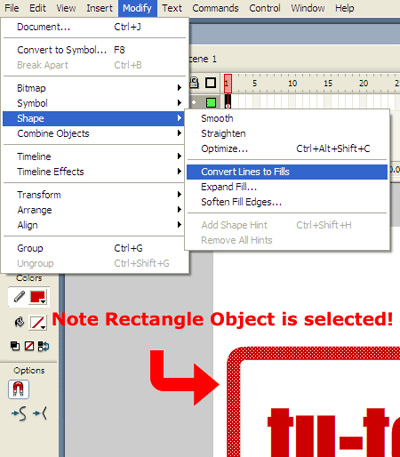
Task: Toggle show all layers as outlines
Action: pos(210,83)
